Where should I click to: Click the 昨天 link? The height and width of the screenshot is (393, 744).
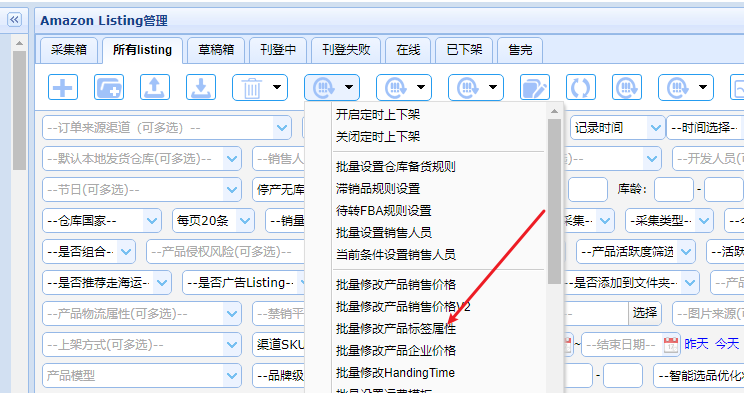click(696, 344)
